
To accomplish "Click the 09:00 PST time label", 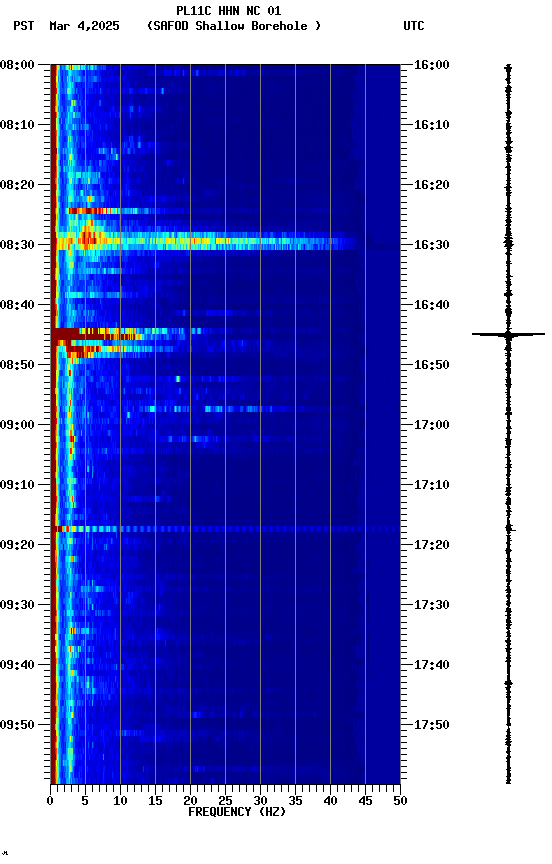I will click(x=17, y=425).
